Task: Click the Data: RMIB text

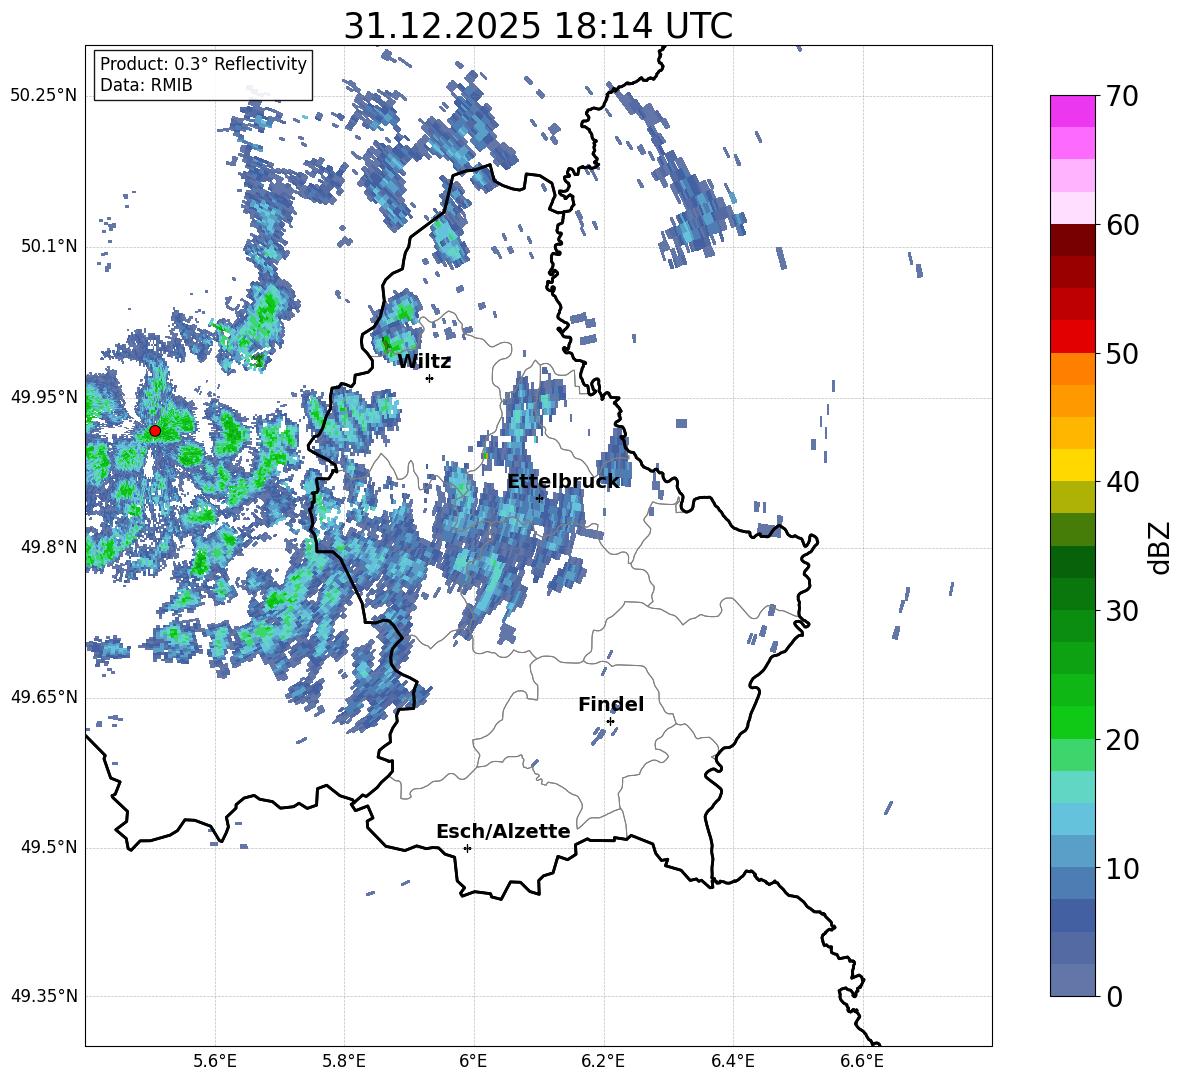Action: tap(146, 85)
